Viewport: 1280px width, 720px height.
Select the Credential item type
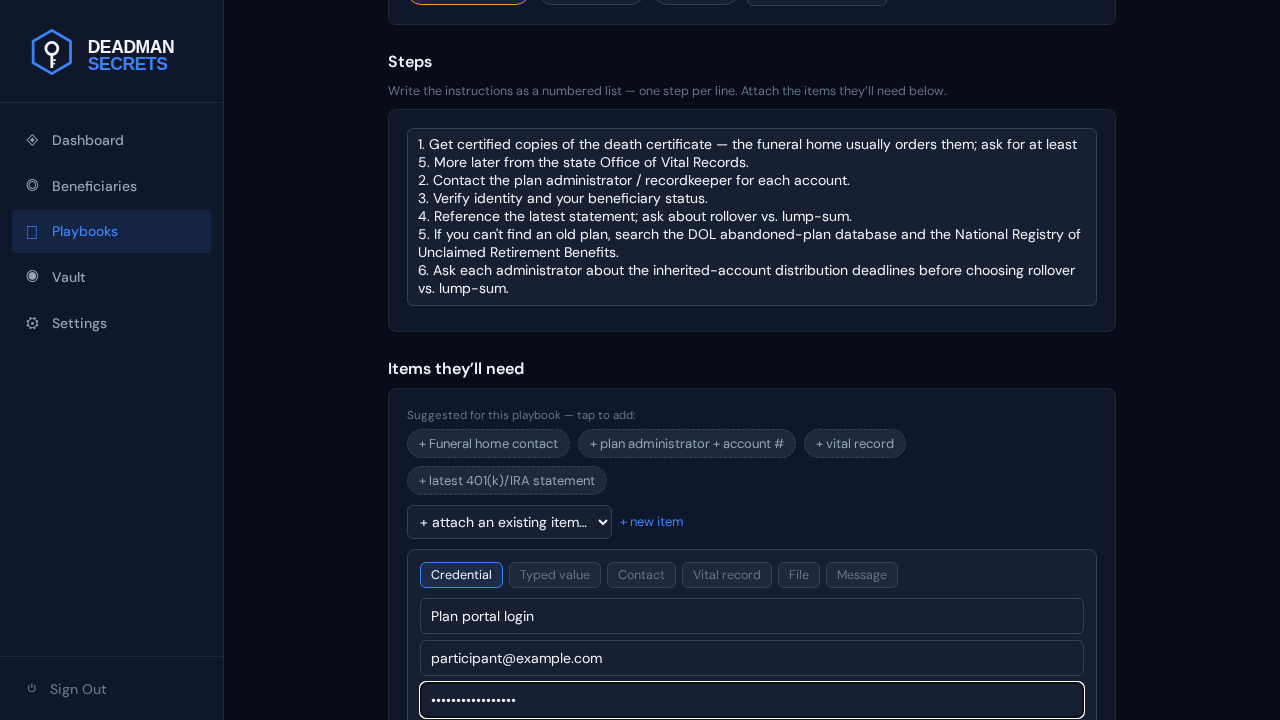click(x=461, y=575)
